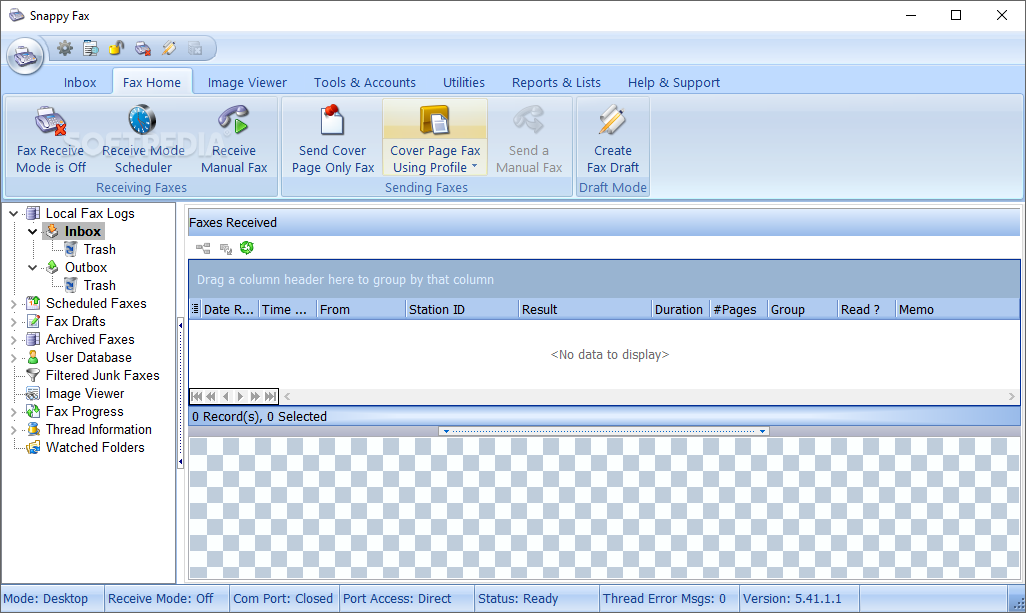
Task: Click Cover Page Fax Using Profile icon
Action: click(x=434, y=121)
